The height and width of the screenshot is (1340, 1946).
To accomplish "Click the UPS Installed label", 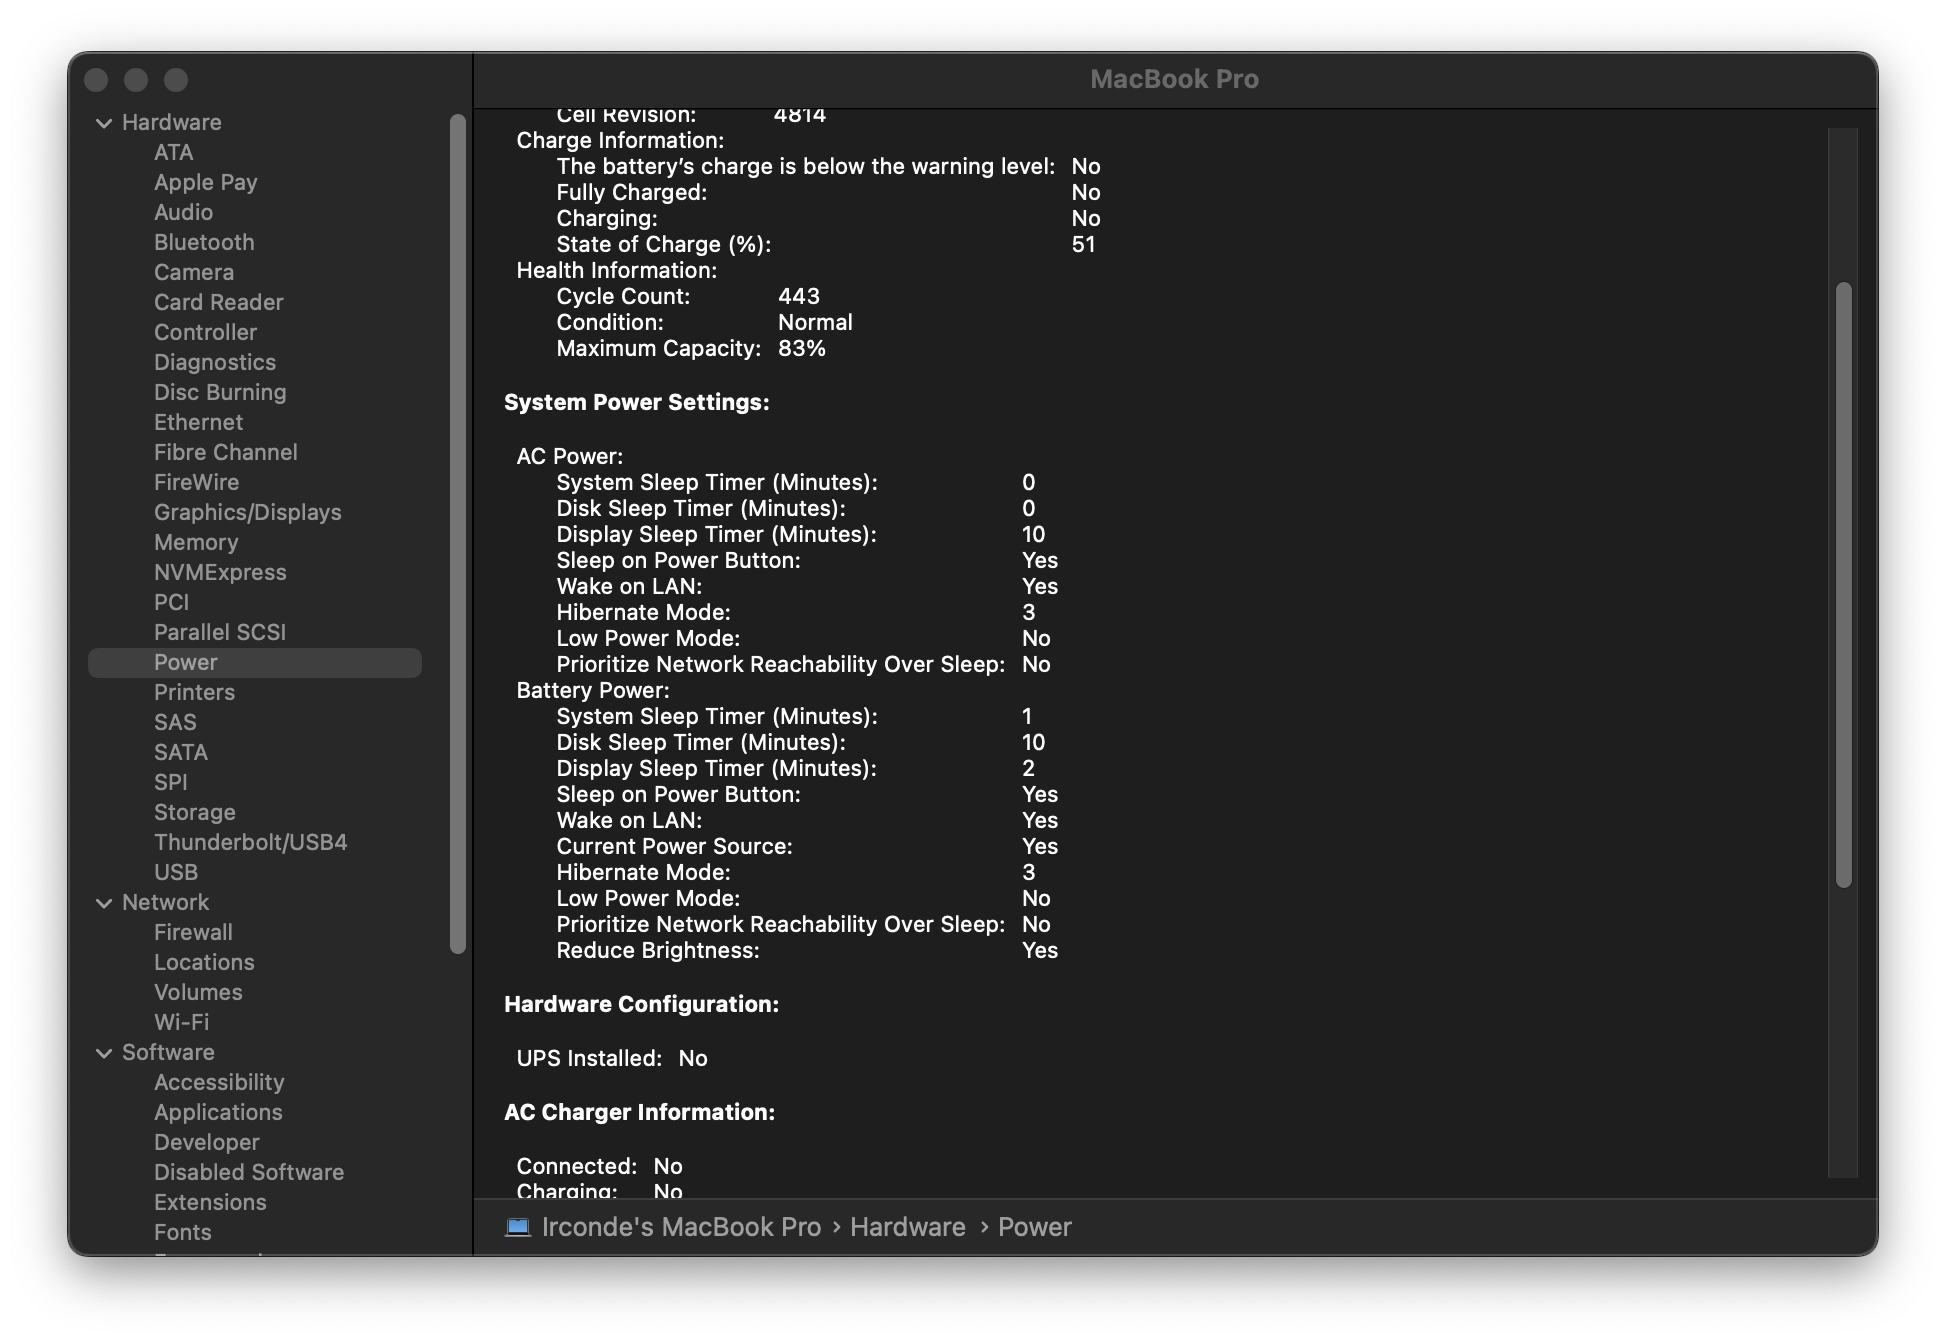I will 589,1058.
